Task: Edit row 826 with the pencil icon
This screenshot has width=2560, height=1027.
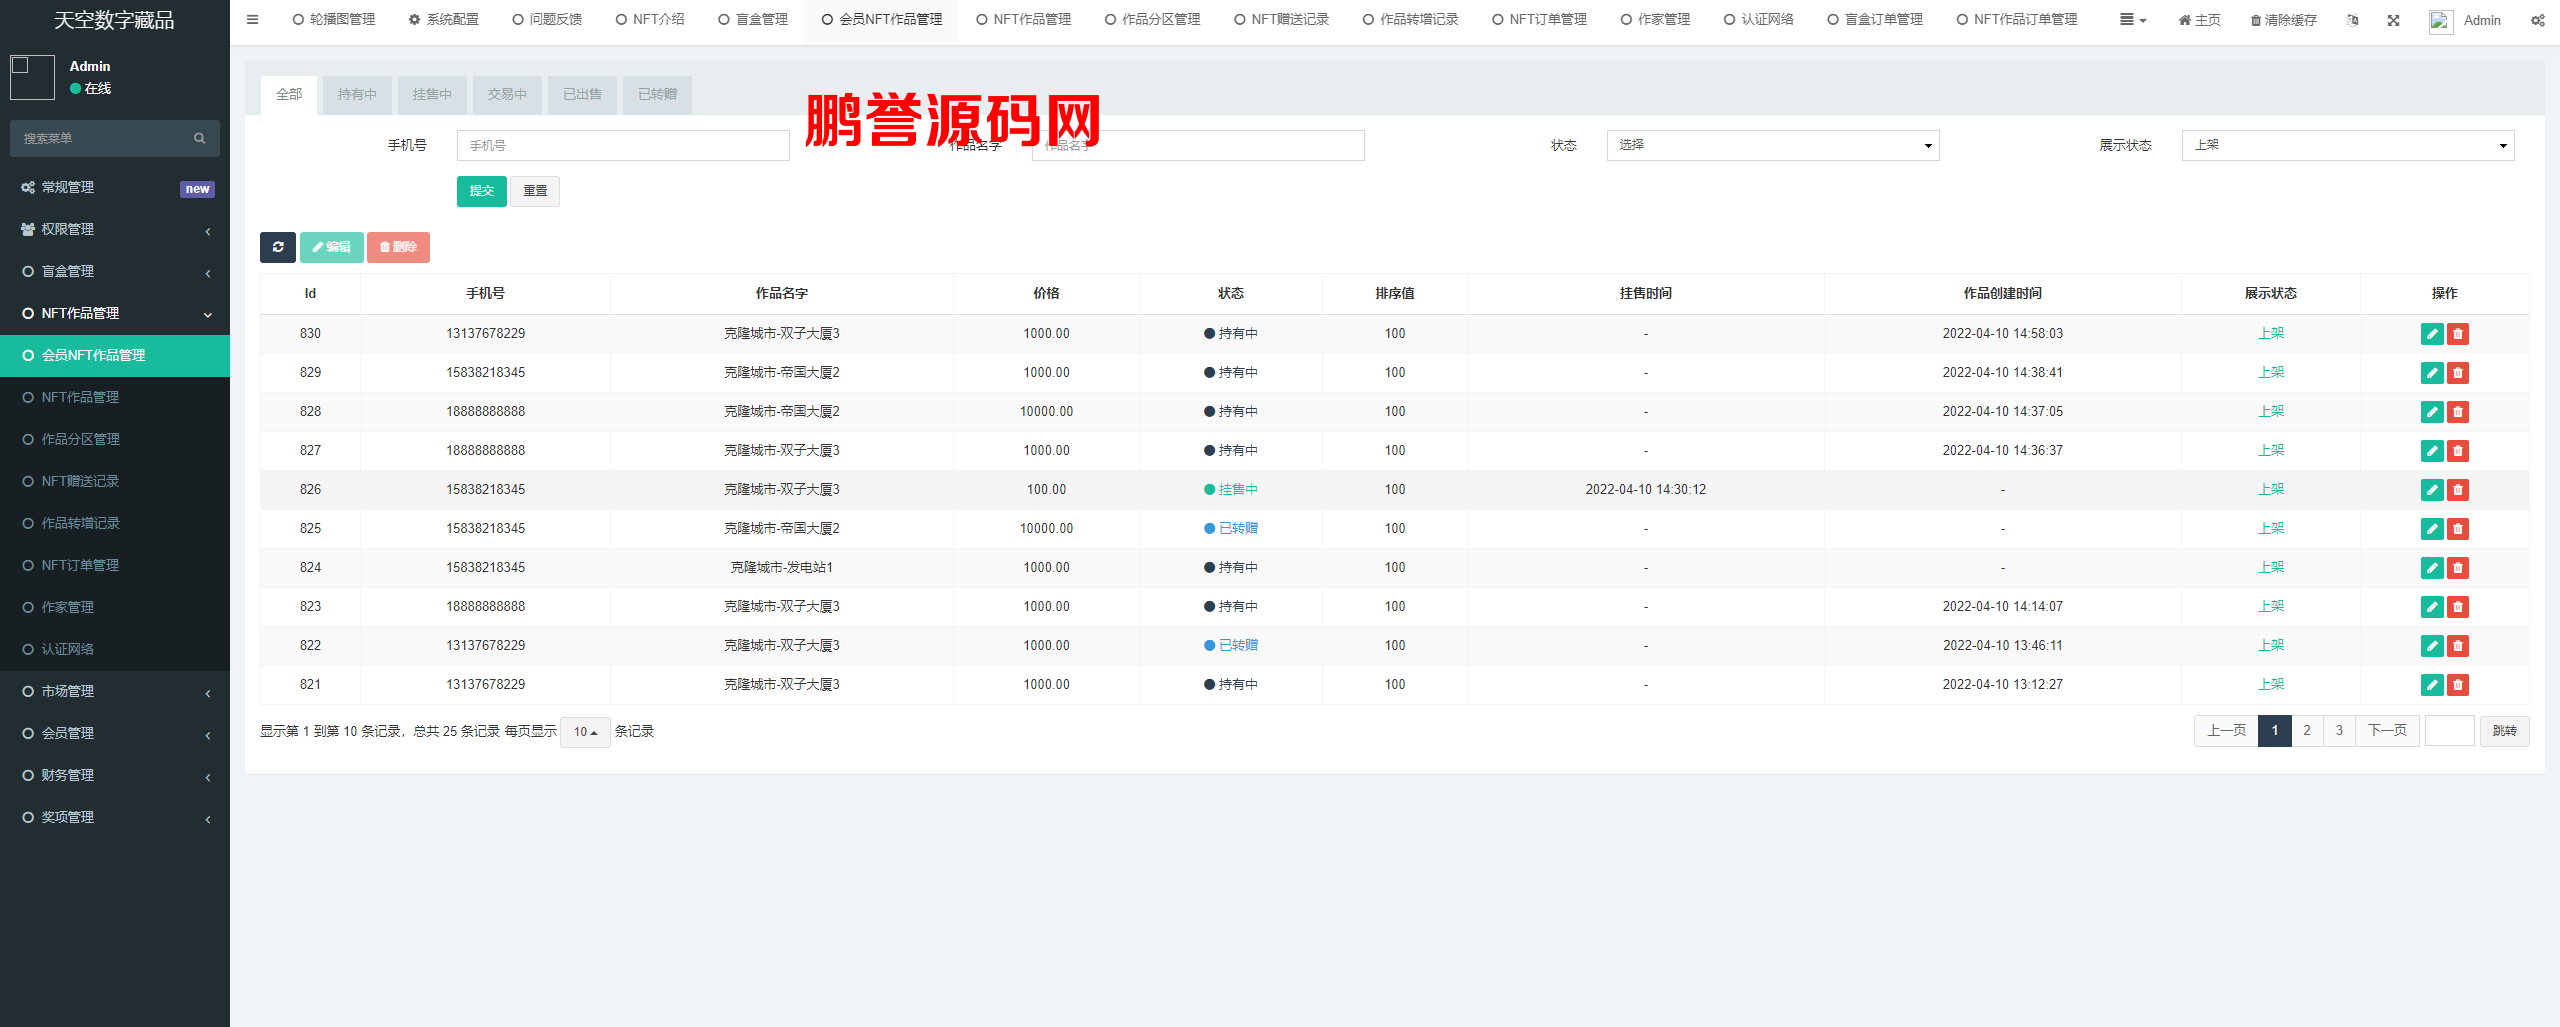Action: point(2432,490)
